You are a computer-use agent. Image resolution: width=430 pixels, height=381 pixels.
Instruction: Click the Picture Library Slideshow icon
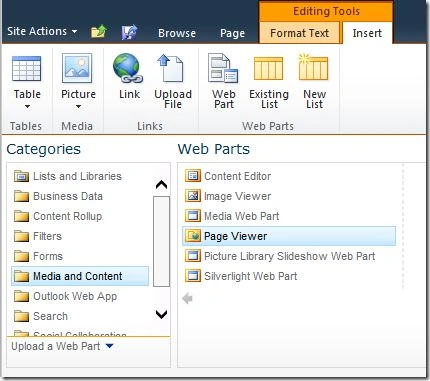[193, 256]
